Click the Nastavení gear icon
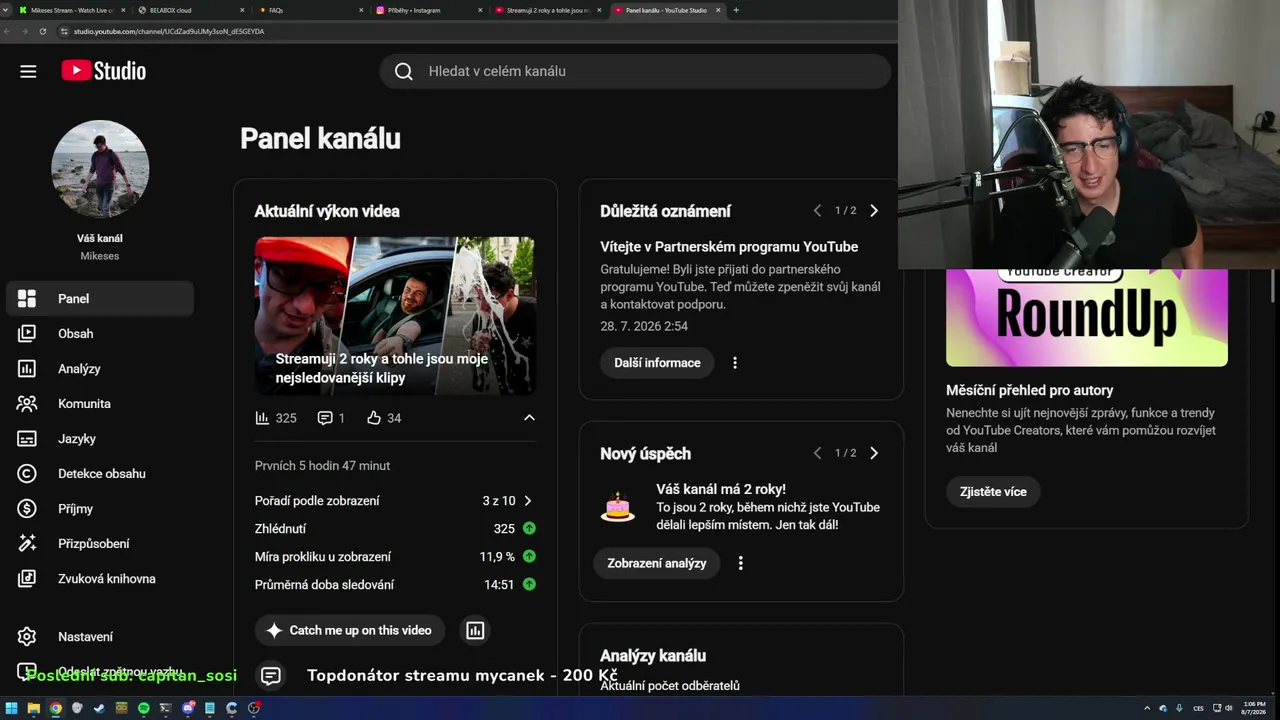 [x=27, y=637]
